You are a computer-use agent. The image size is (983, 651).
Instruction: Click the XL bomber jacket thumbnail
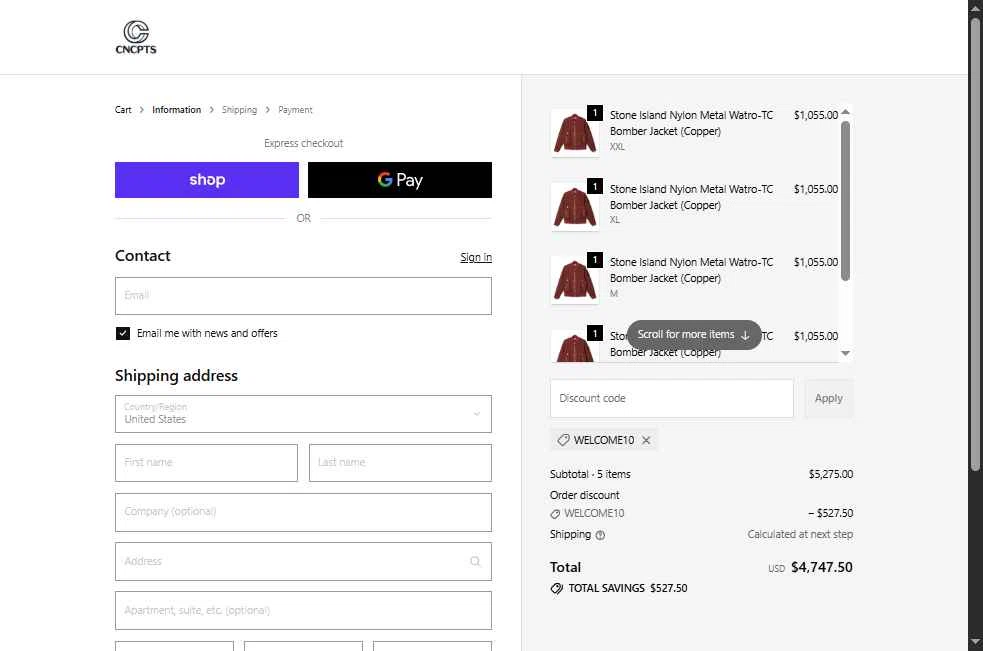574,207
